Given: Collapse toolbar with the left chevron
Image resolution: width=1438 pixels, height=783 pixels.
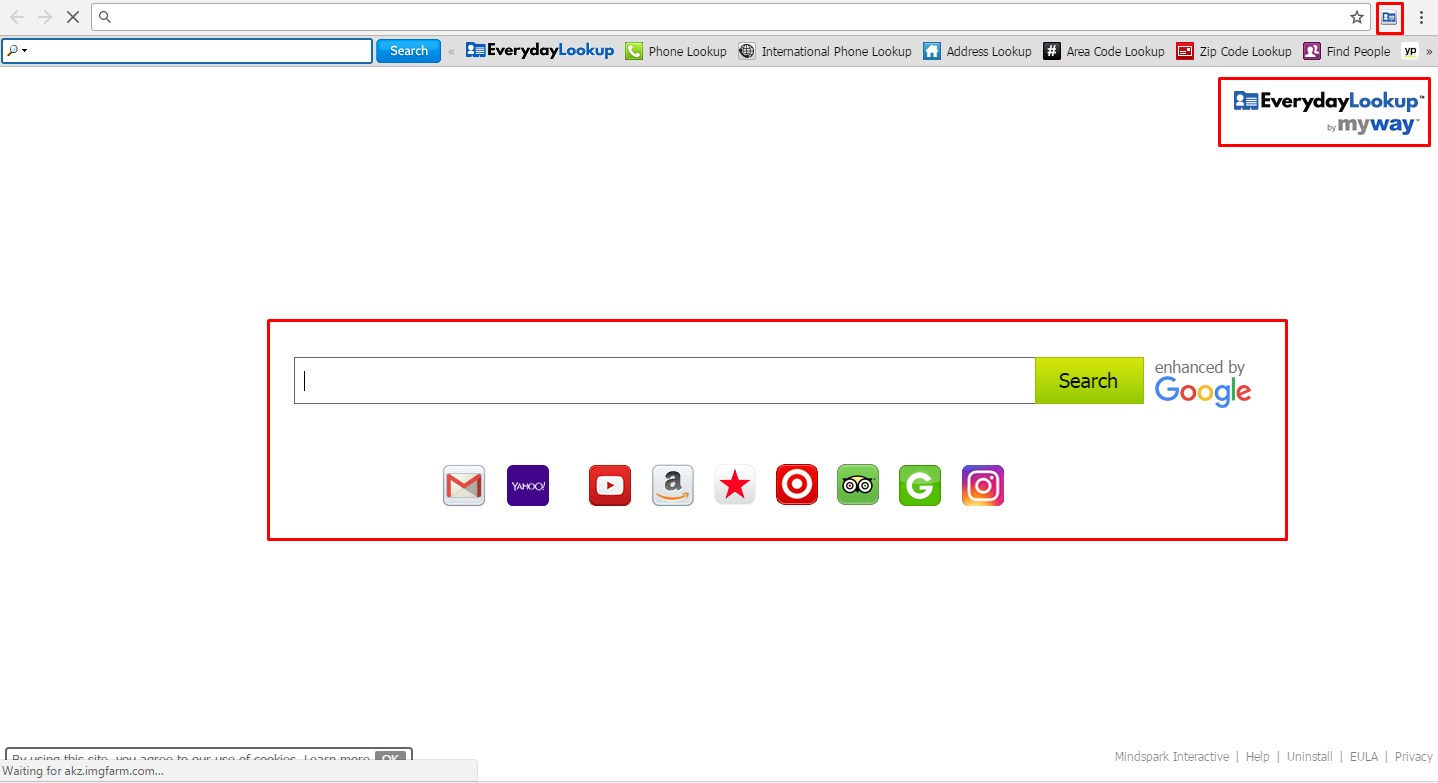Looking at the screenshot, I should [x=452, y=51].
